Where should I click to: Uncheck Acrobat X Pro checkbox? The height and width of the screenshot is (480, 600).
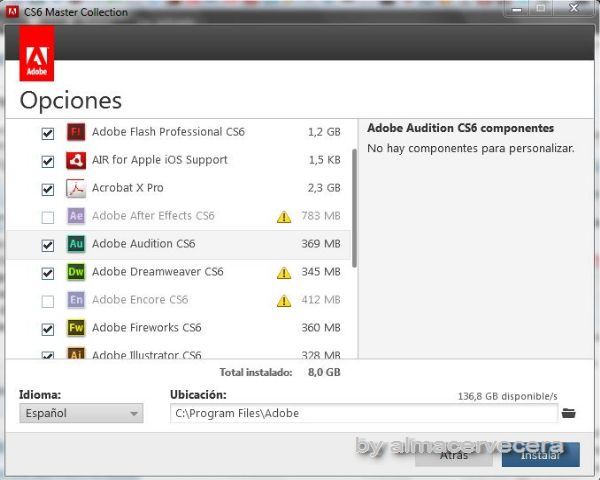(48, 189)
